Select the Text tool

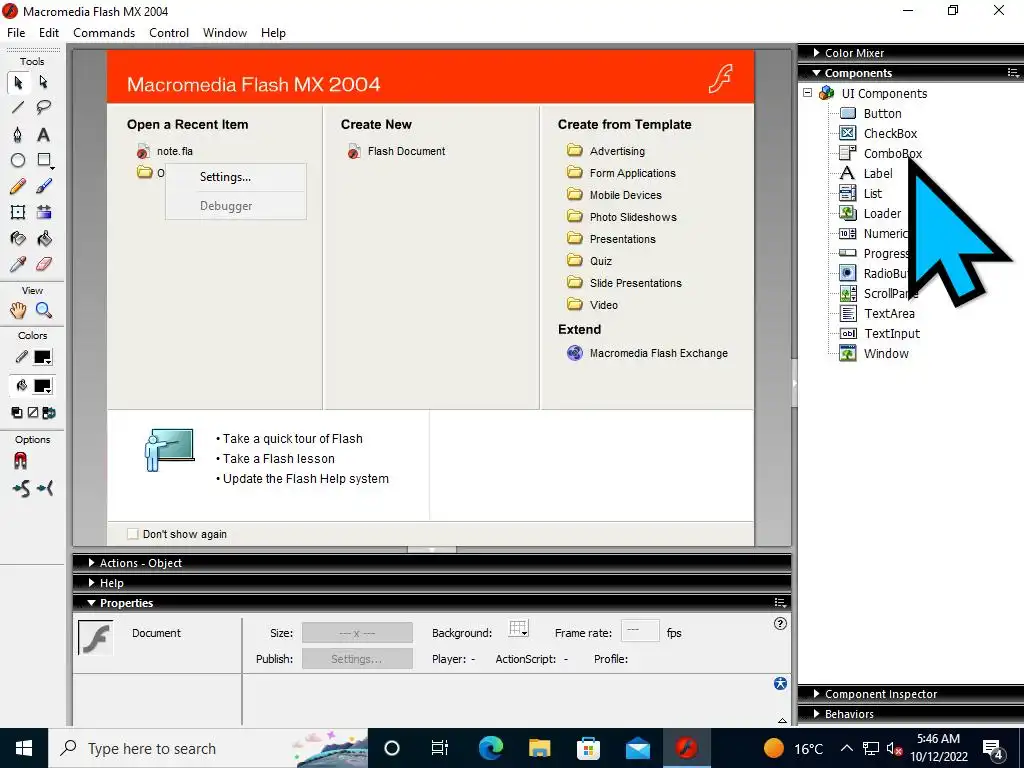pyautogui.click(x=43, y=135)
